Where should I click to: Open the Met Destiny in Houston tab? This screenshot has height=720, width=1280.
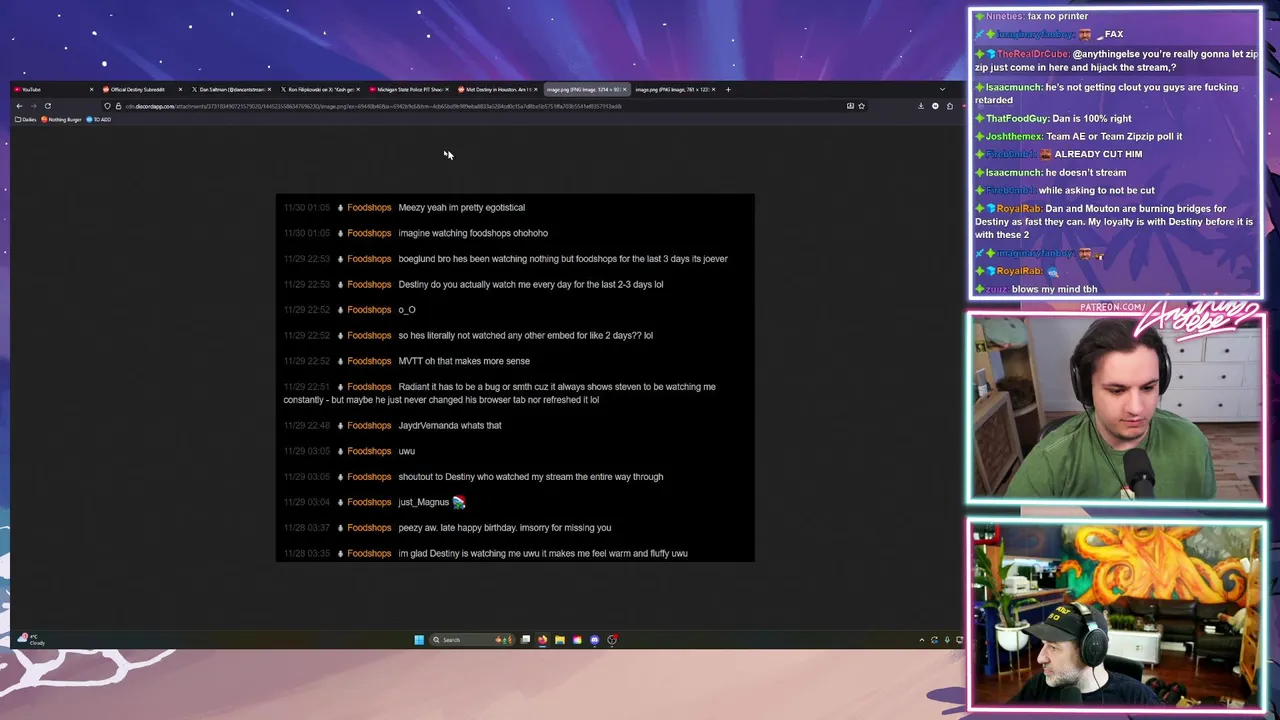coord(495,90)
